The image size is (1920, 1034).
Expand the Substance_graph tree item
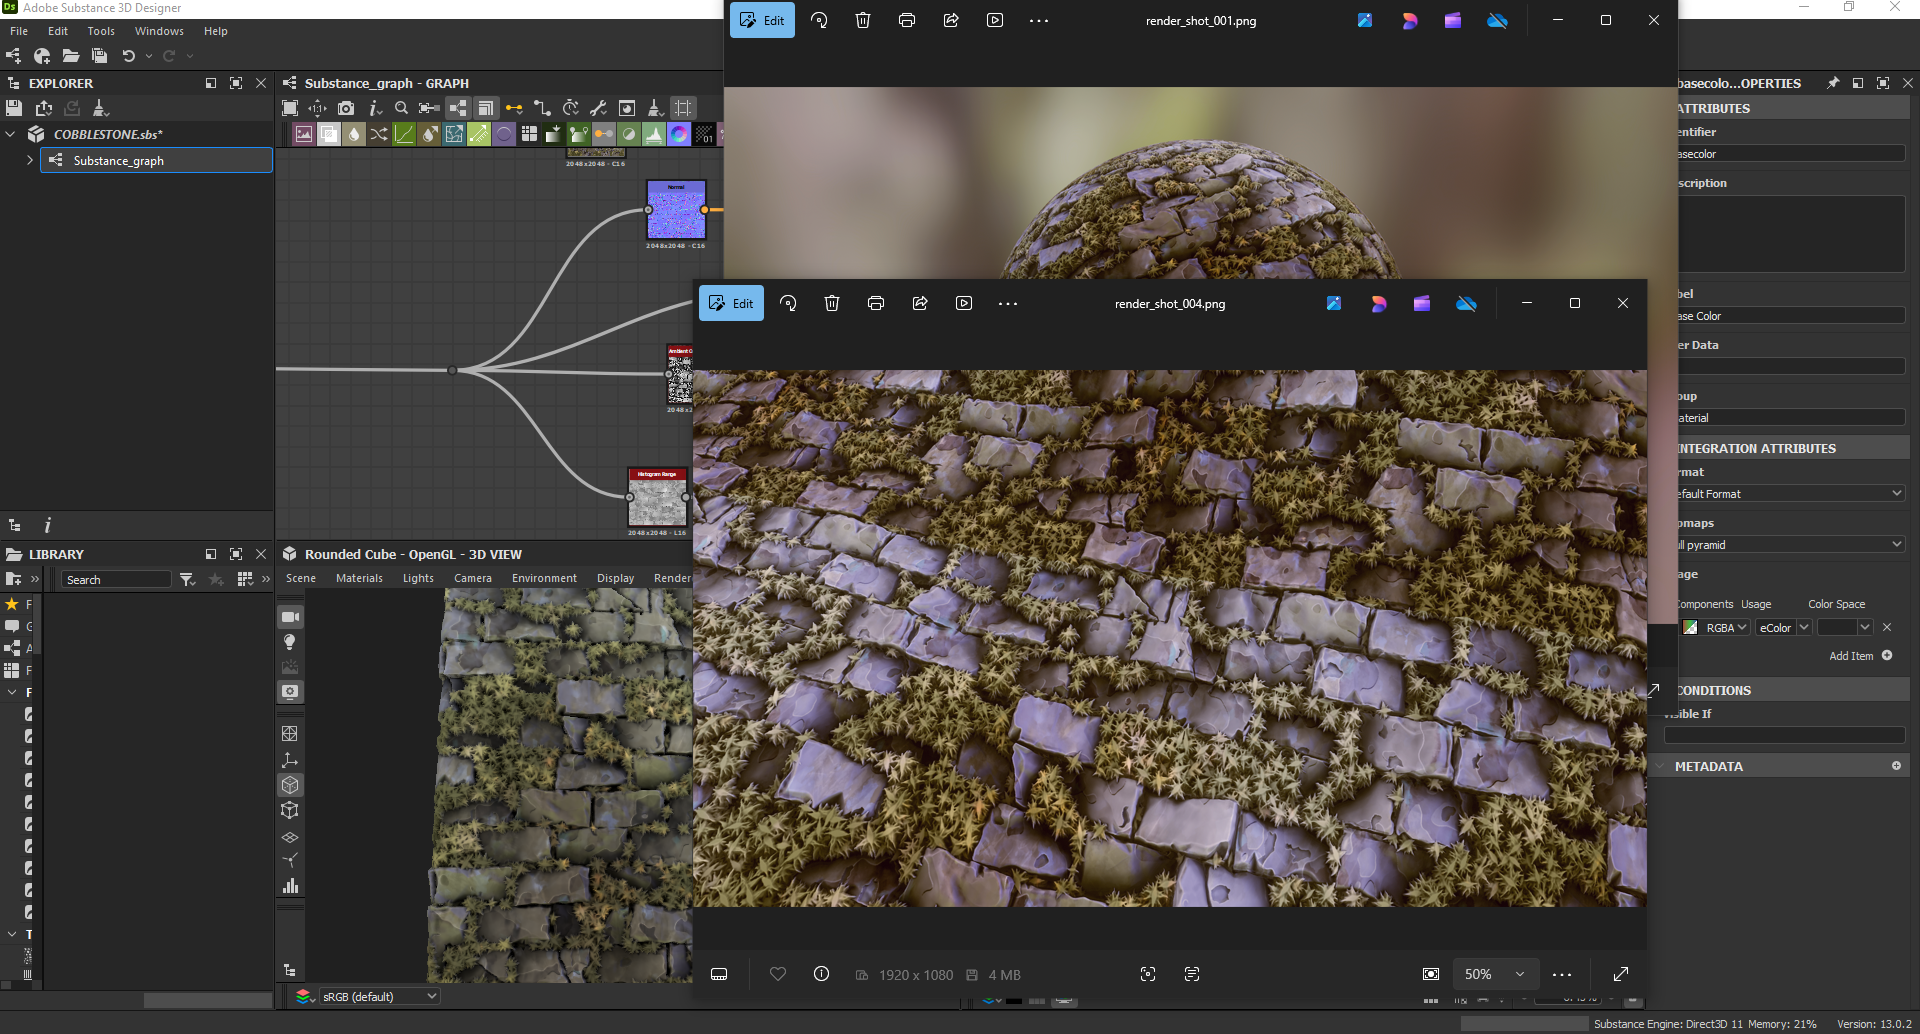29,160
